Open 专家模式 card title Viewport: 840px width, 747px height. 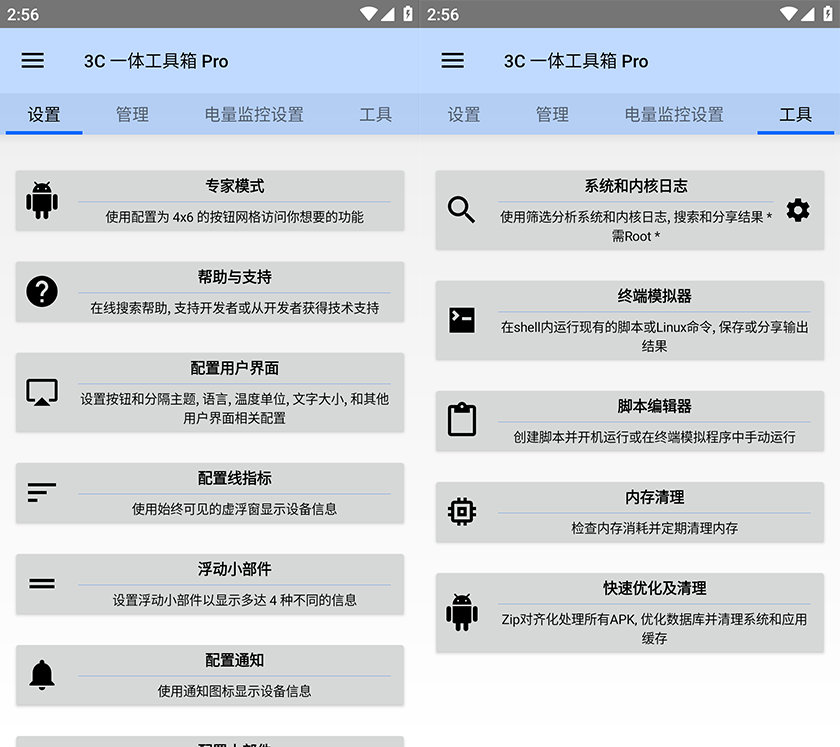coord(235,186)
